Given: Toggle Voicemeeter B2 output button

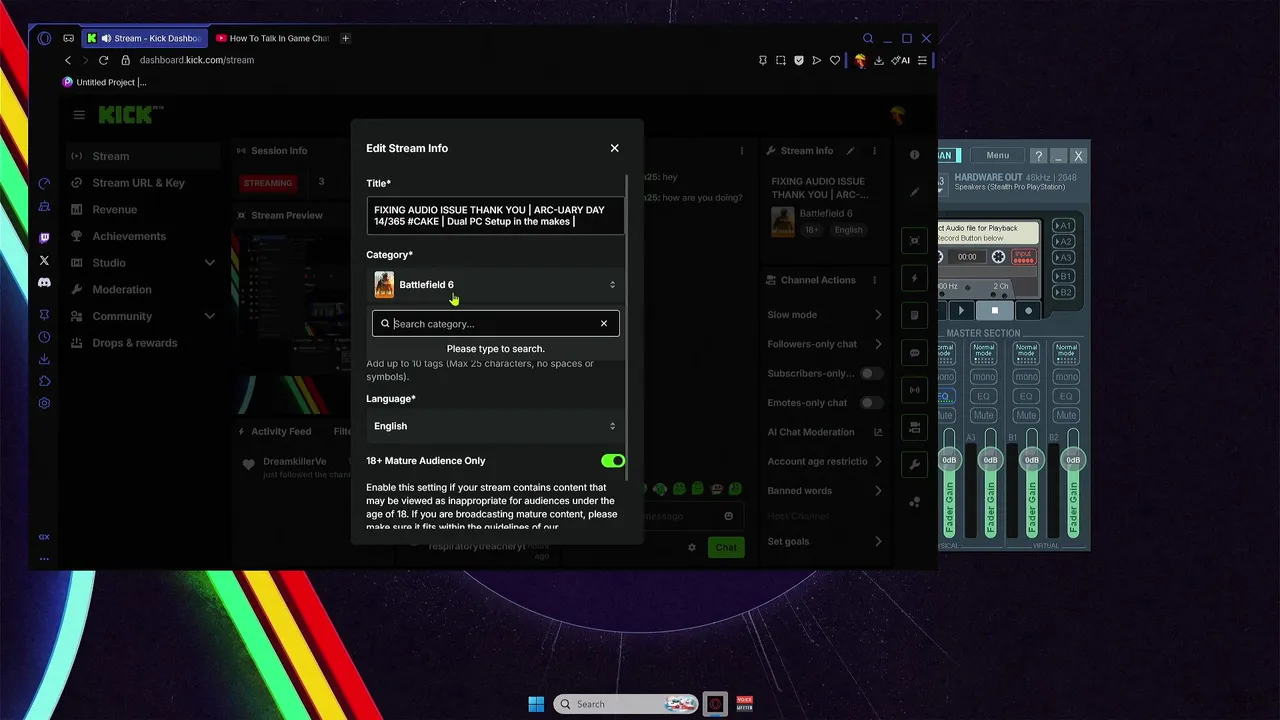Looking at the screenshot, I should 1064,292.
